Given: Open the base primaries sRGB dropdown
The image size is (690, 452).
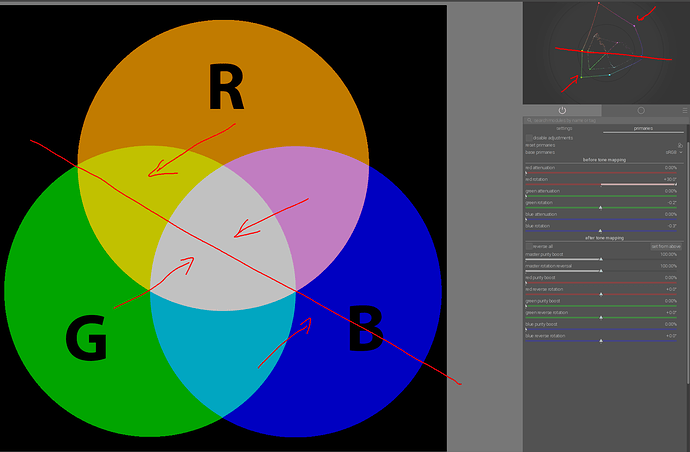Looking at the screenshot, I should tap(674, 152).
